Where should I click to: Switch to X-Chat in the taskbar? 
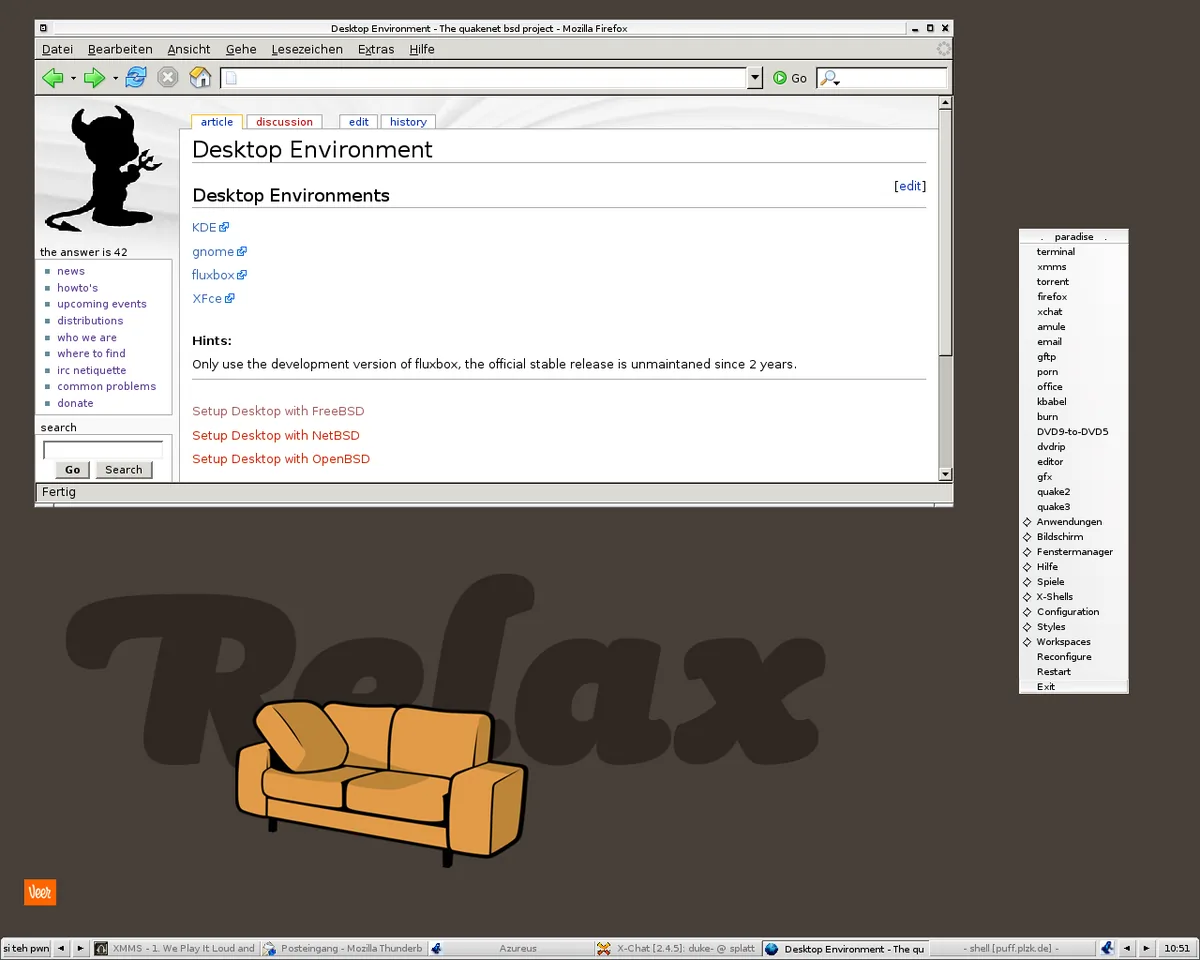coord(677,948)
